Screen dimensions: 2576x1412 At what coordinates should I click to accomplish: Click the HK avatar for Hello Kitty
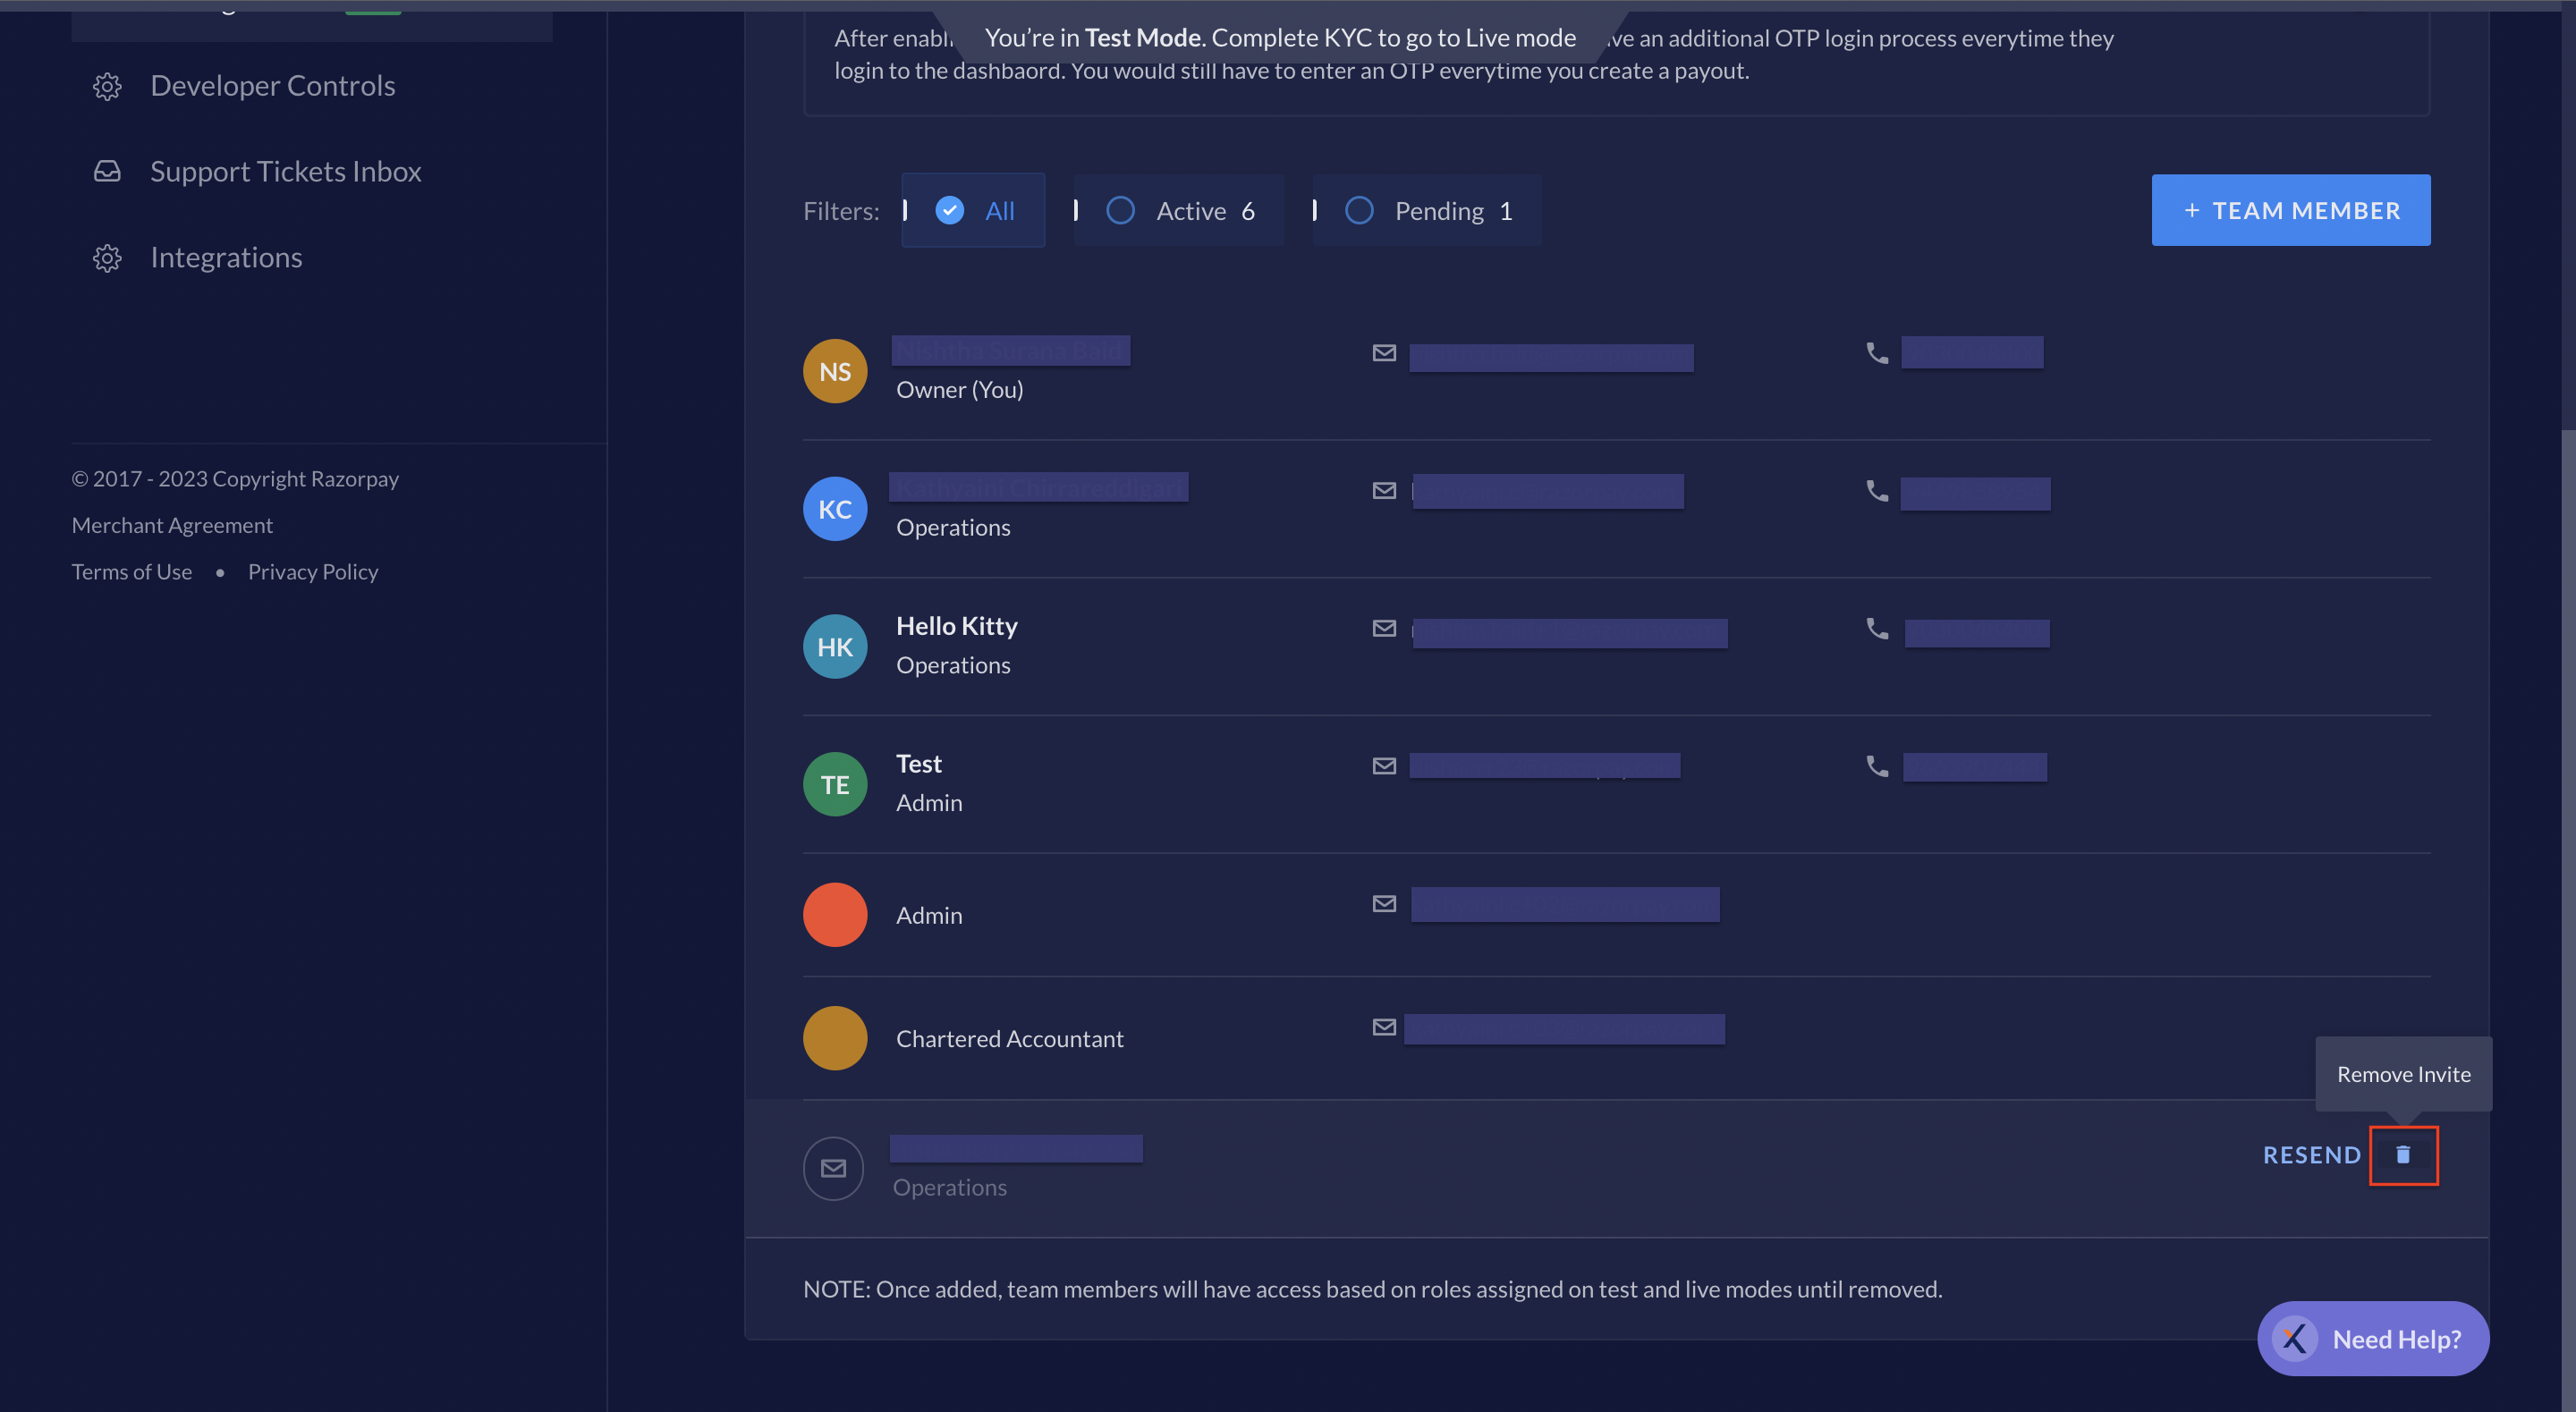(835, 647)
